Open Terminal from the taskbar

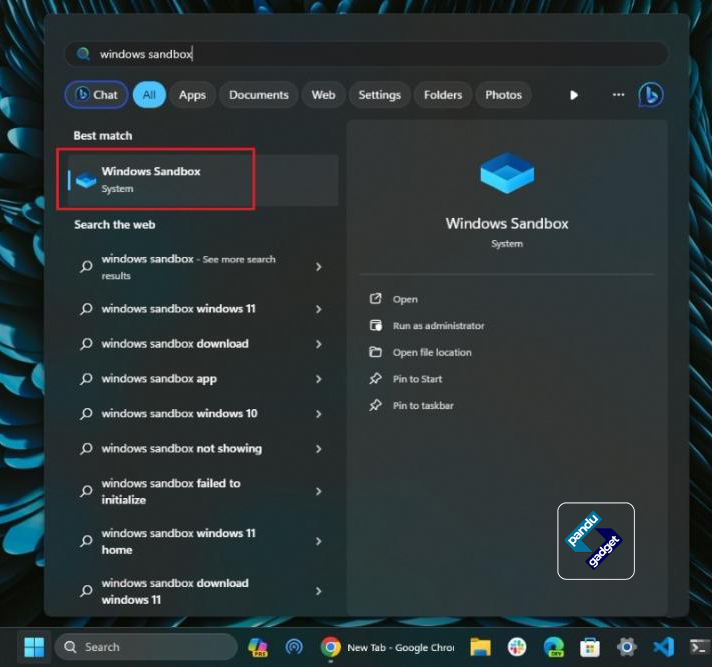tap(700, 647)
